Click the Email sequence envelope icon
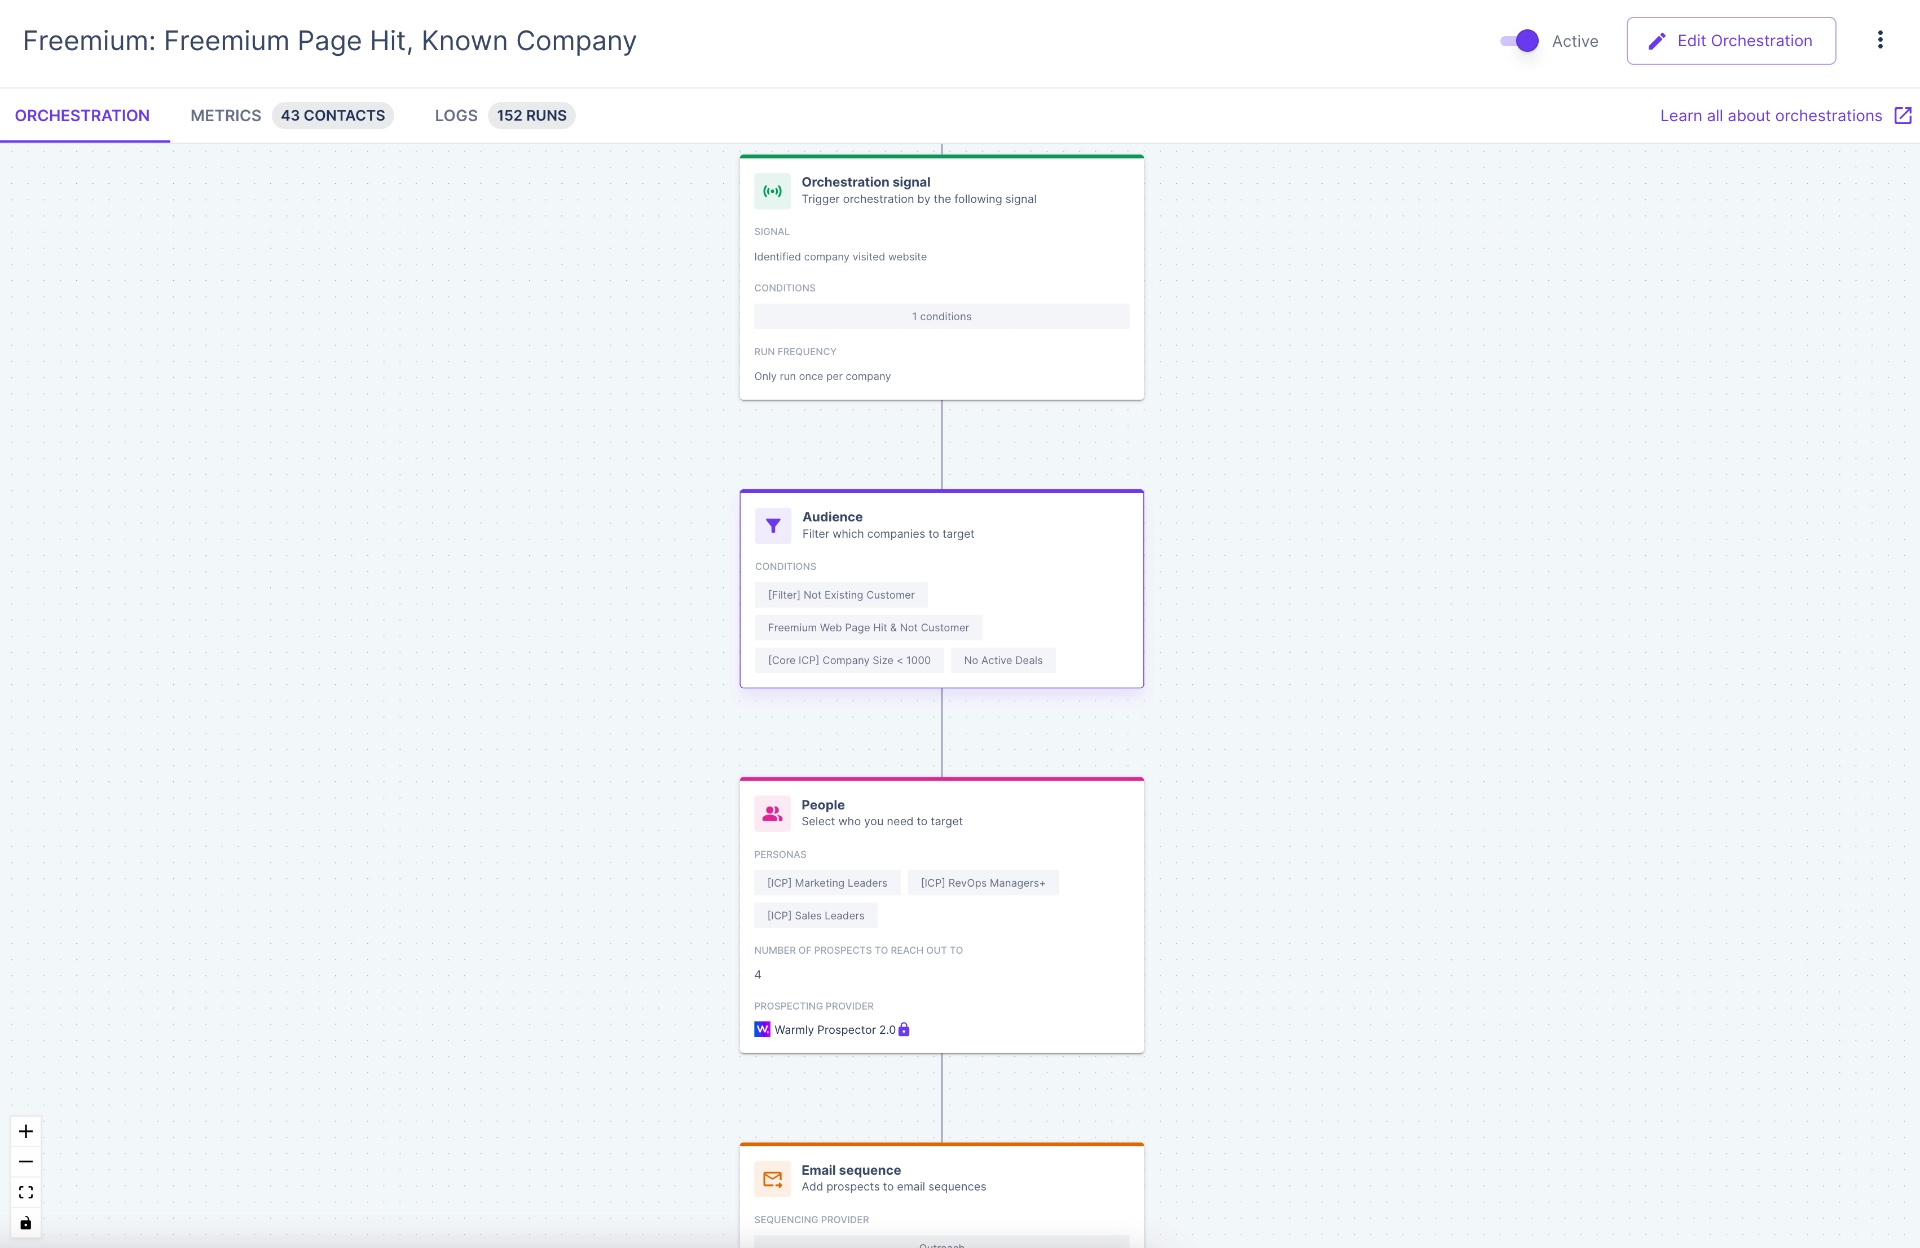 point(772,1179)
